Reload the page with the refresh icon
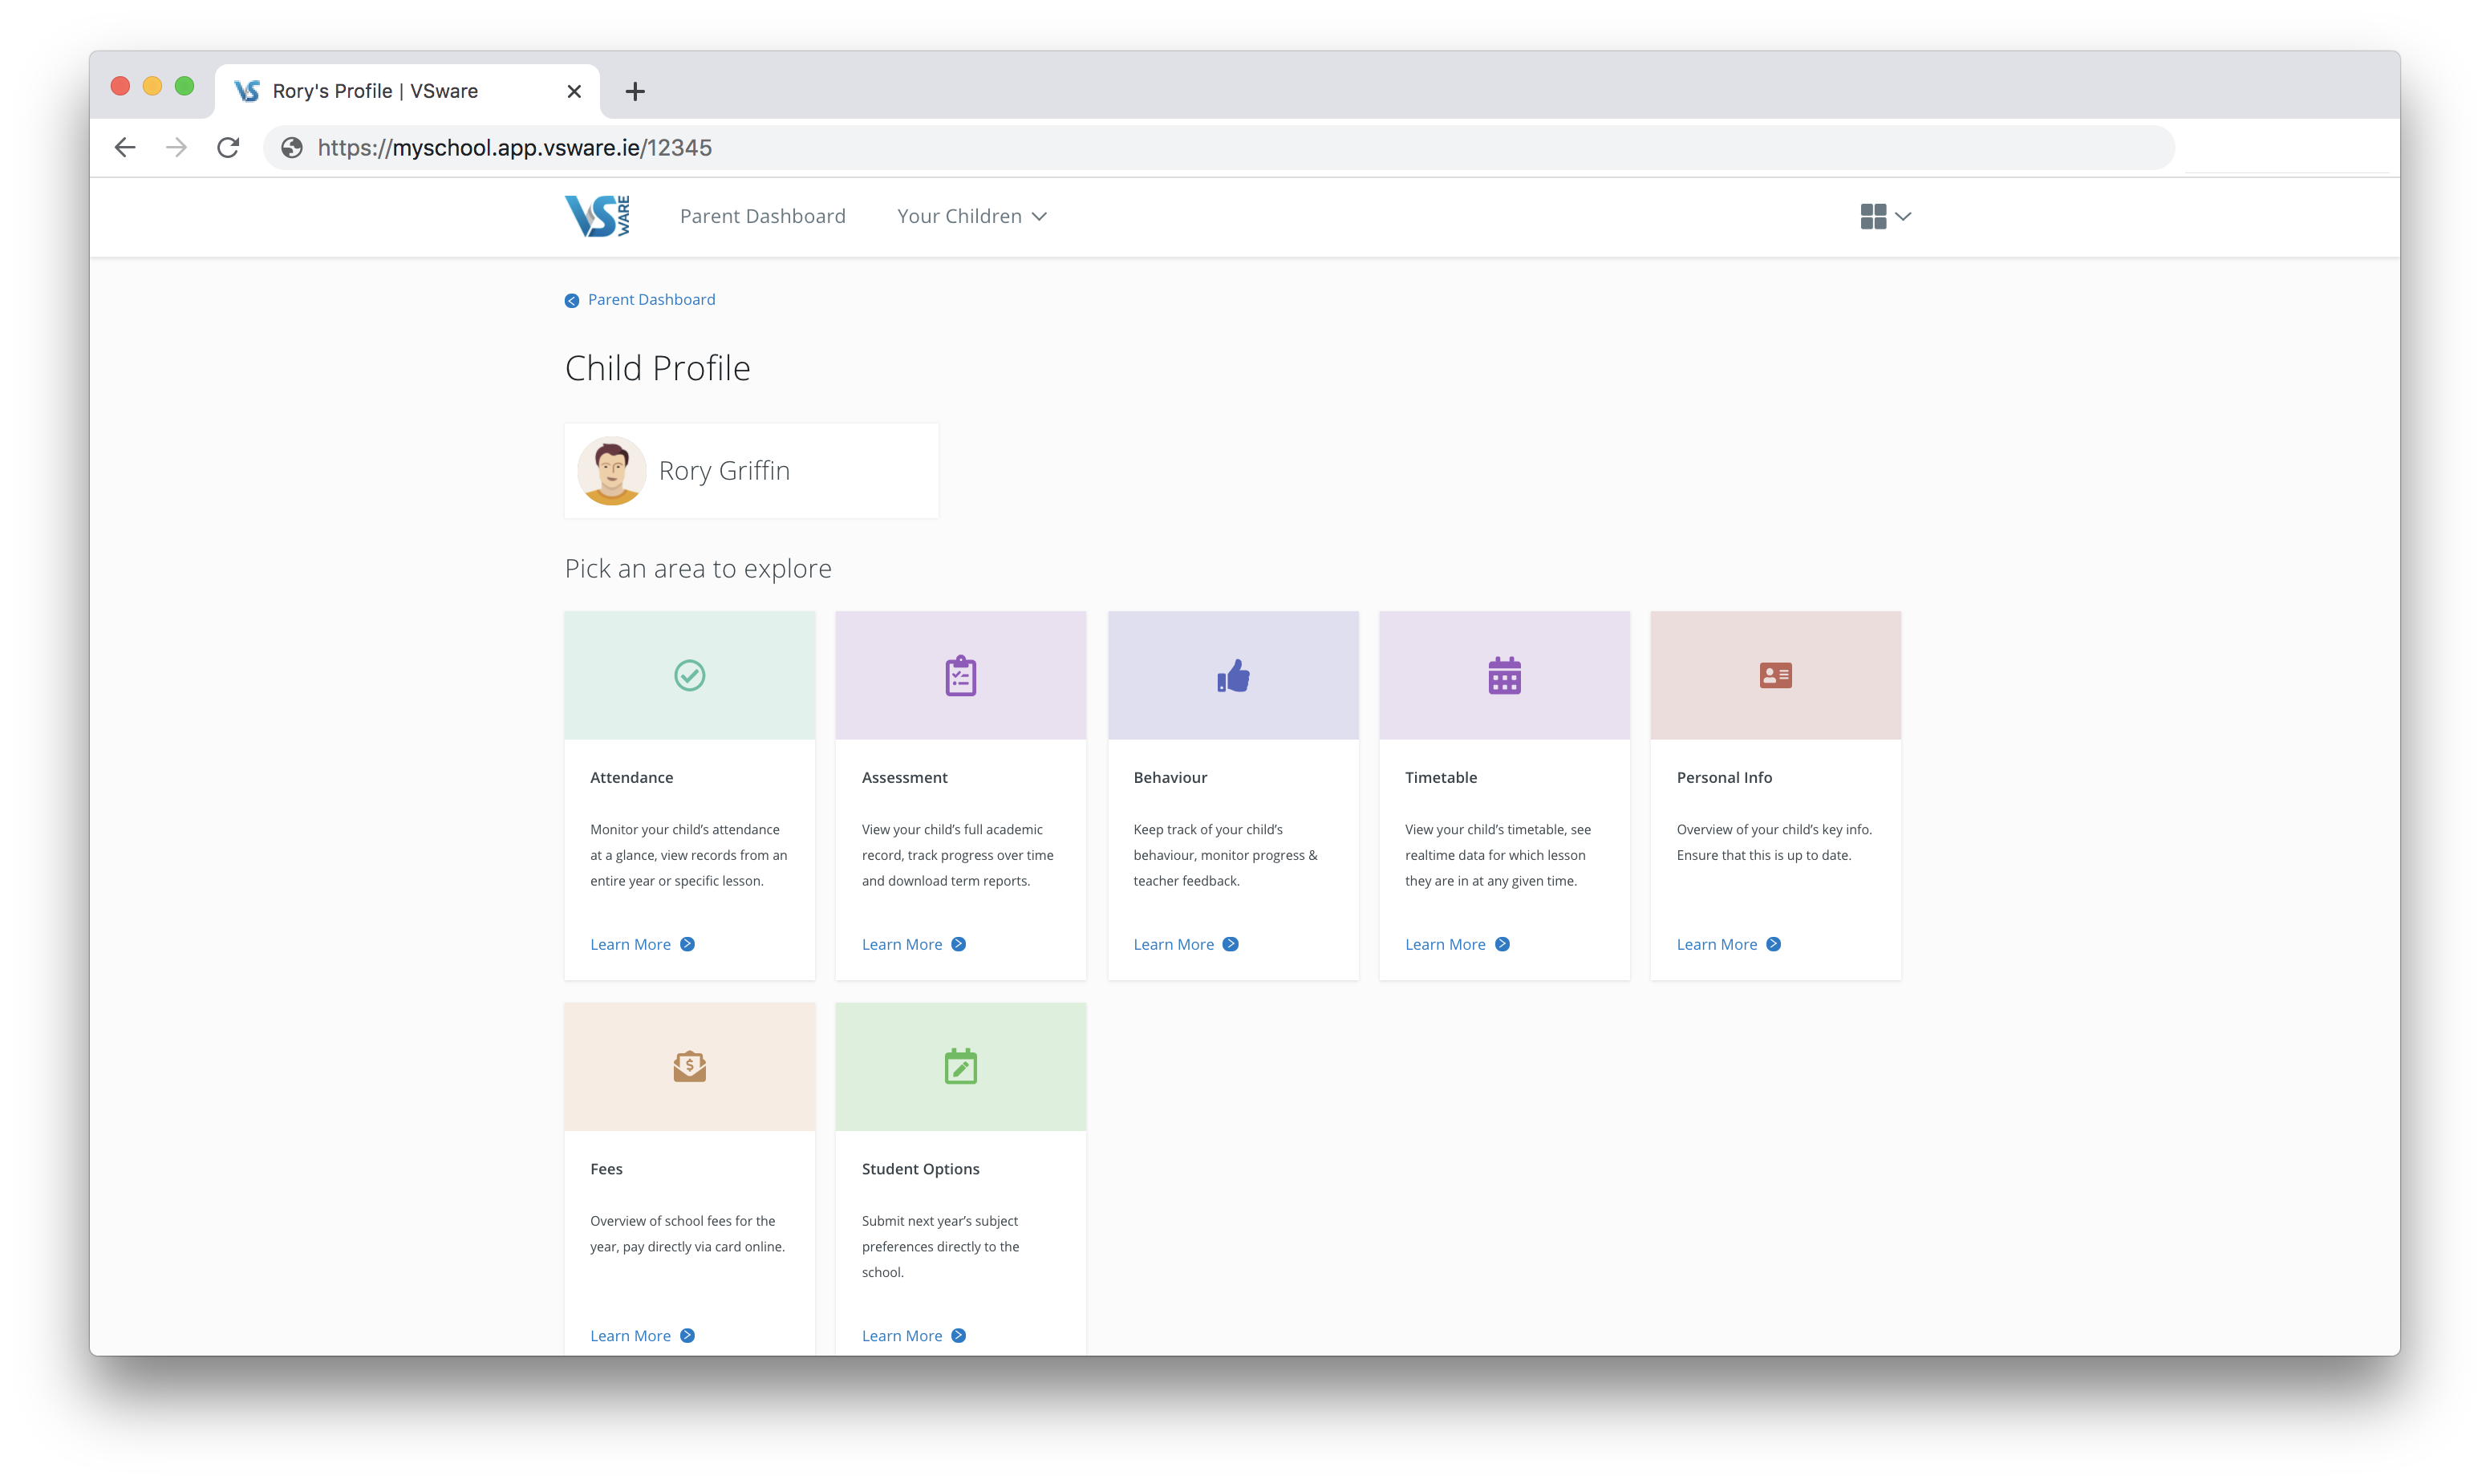This screenshot has width=2490, height=1484. (x=228, y=148)
